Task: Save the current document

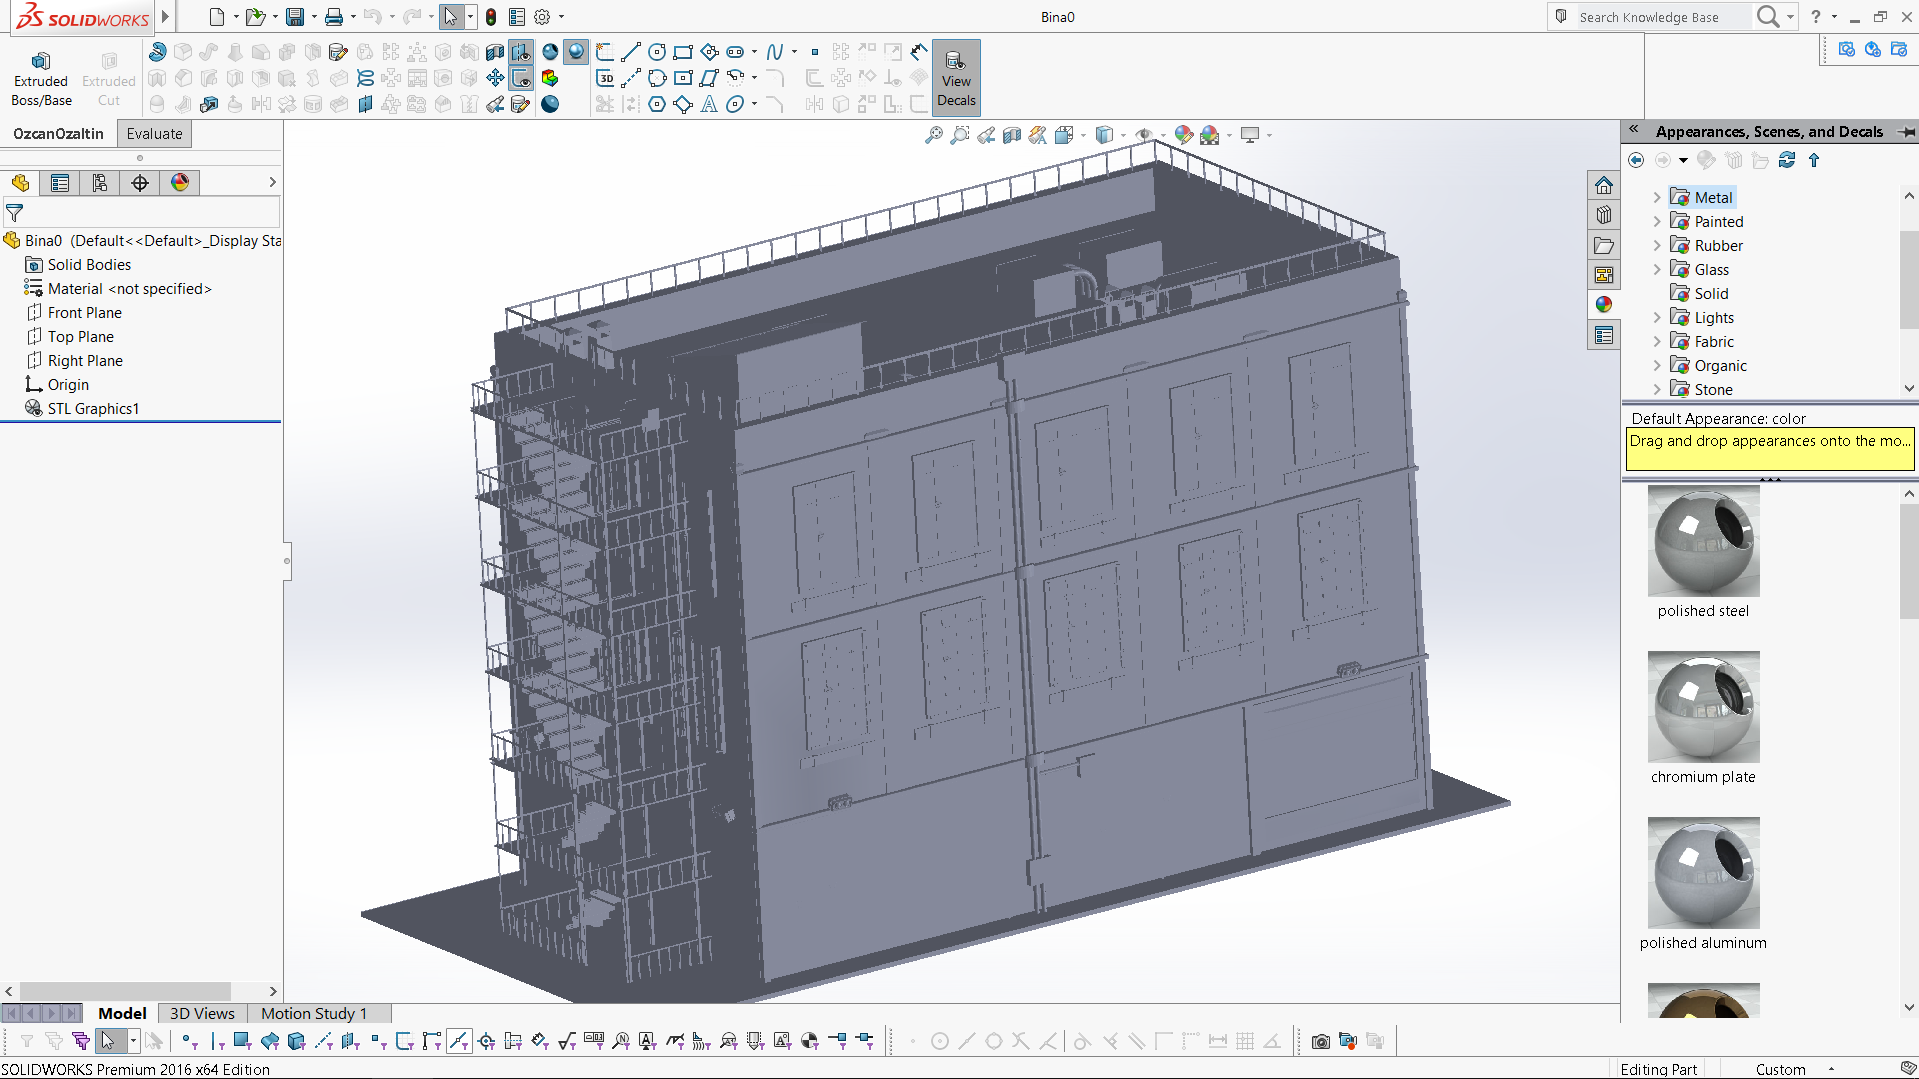Action: 295,17
